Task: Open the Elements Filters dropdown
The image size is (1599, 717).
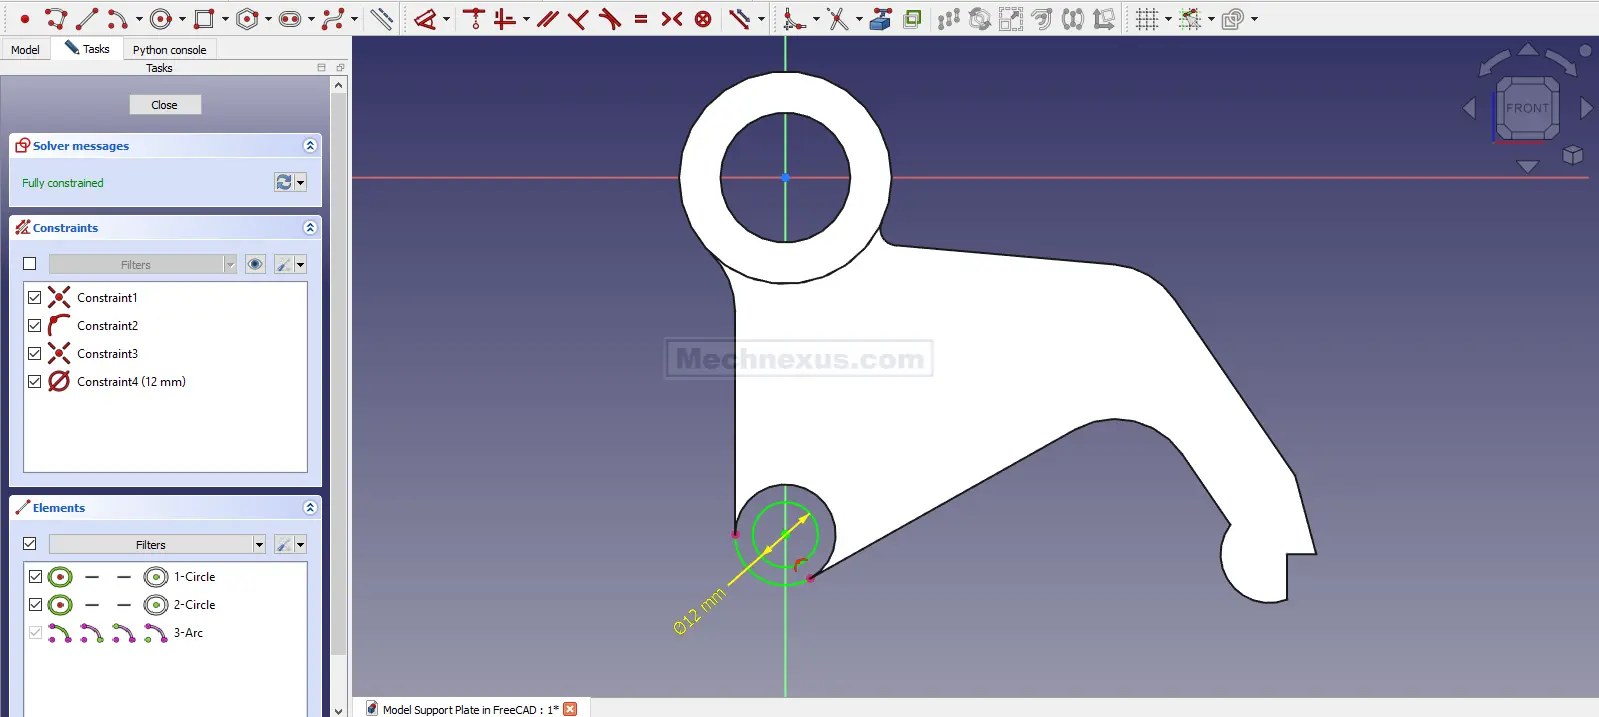Action: coord(157,544)
